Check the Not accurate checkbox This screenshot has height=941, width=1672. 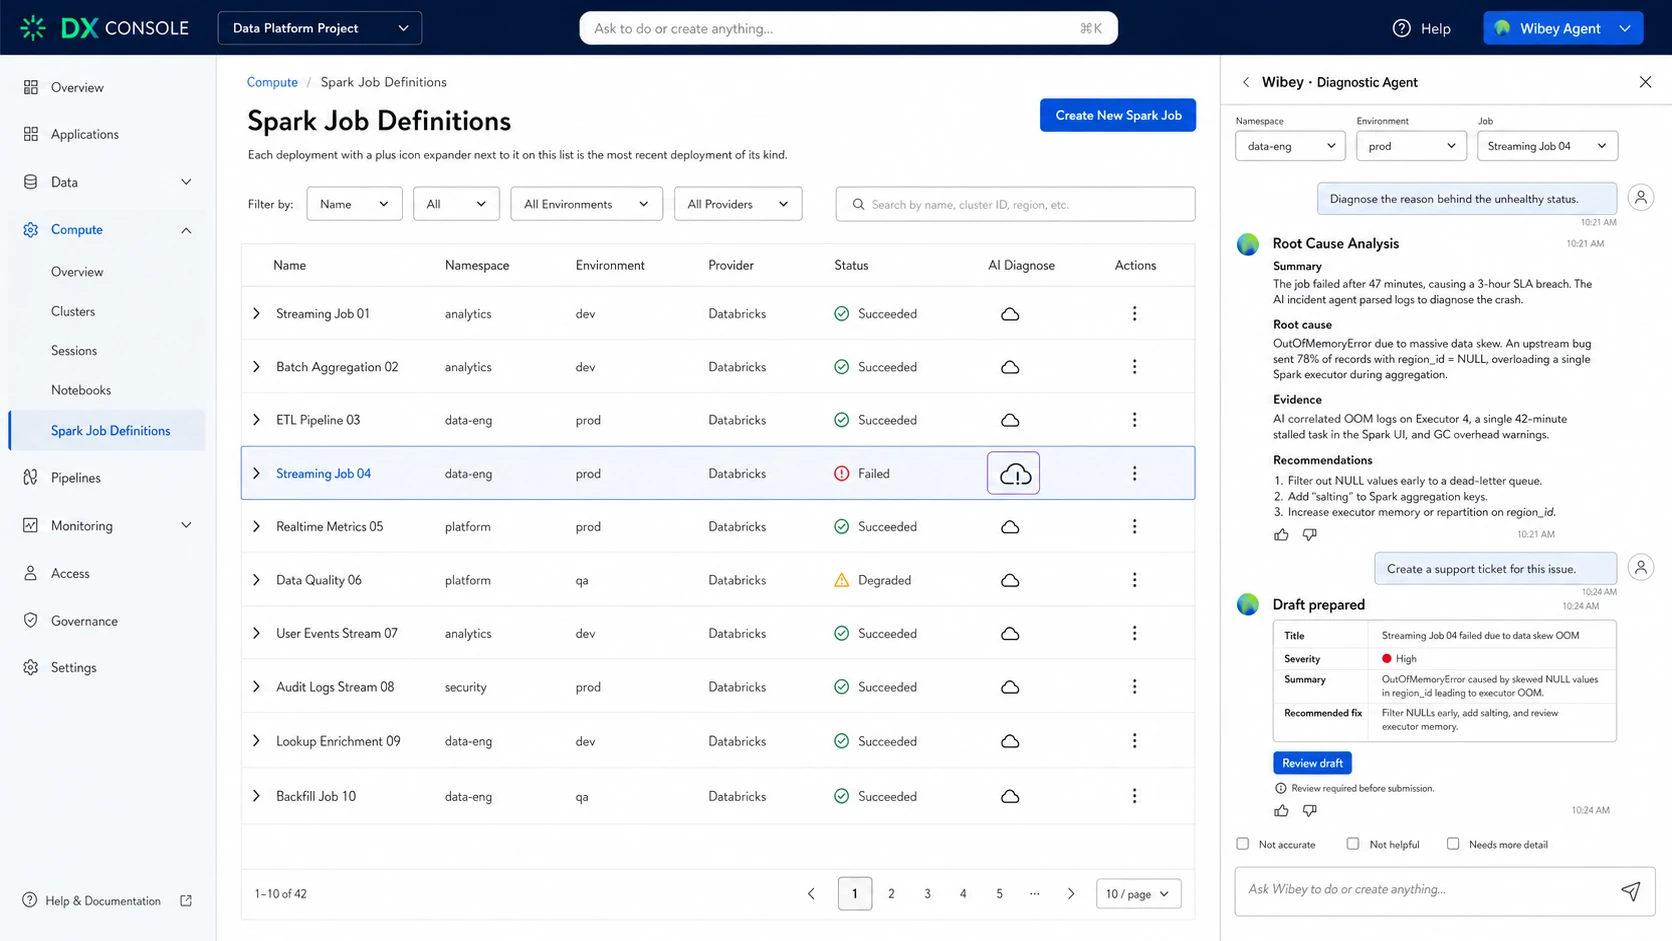pos(1243,844)
